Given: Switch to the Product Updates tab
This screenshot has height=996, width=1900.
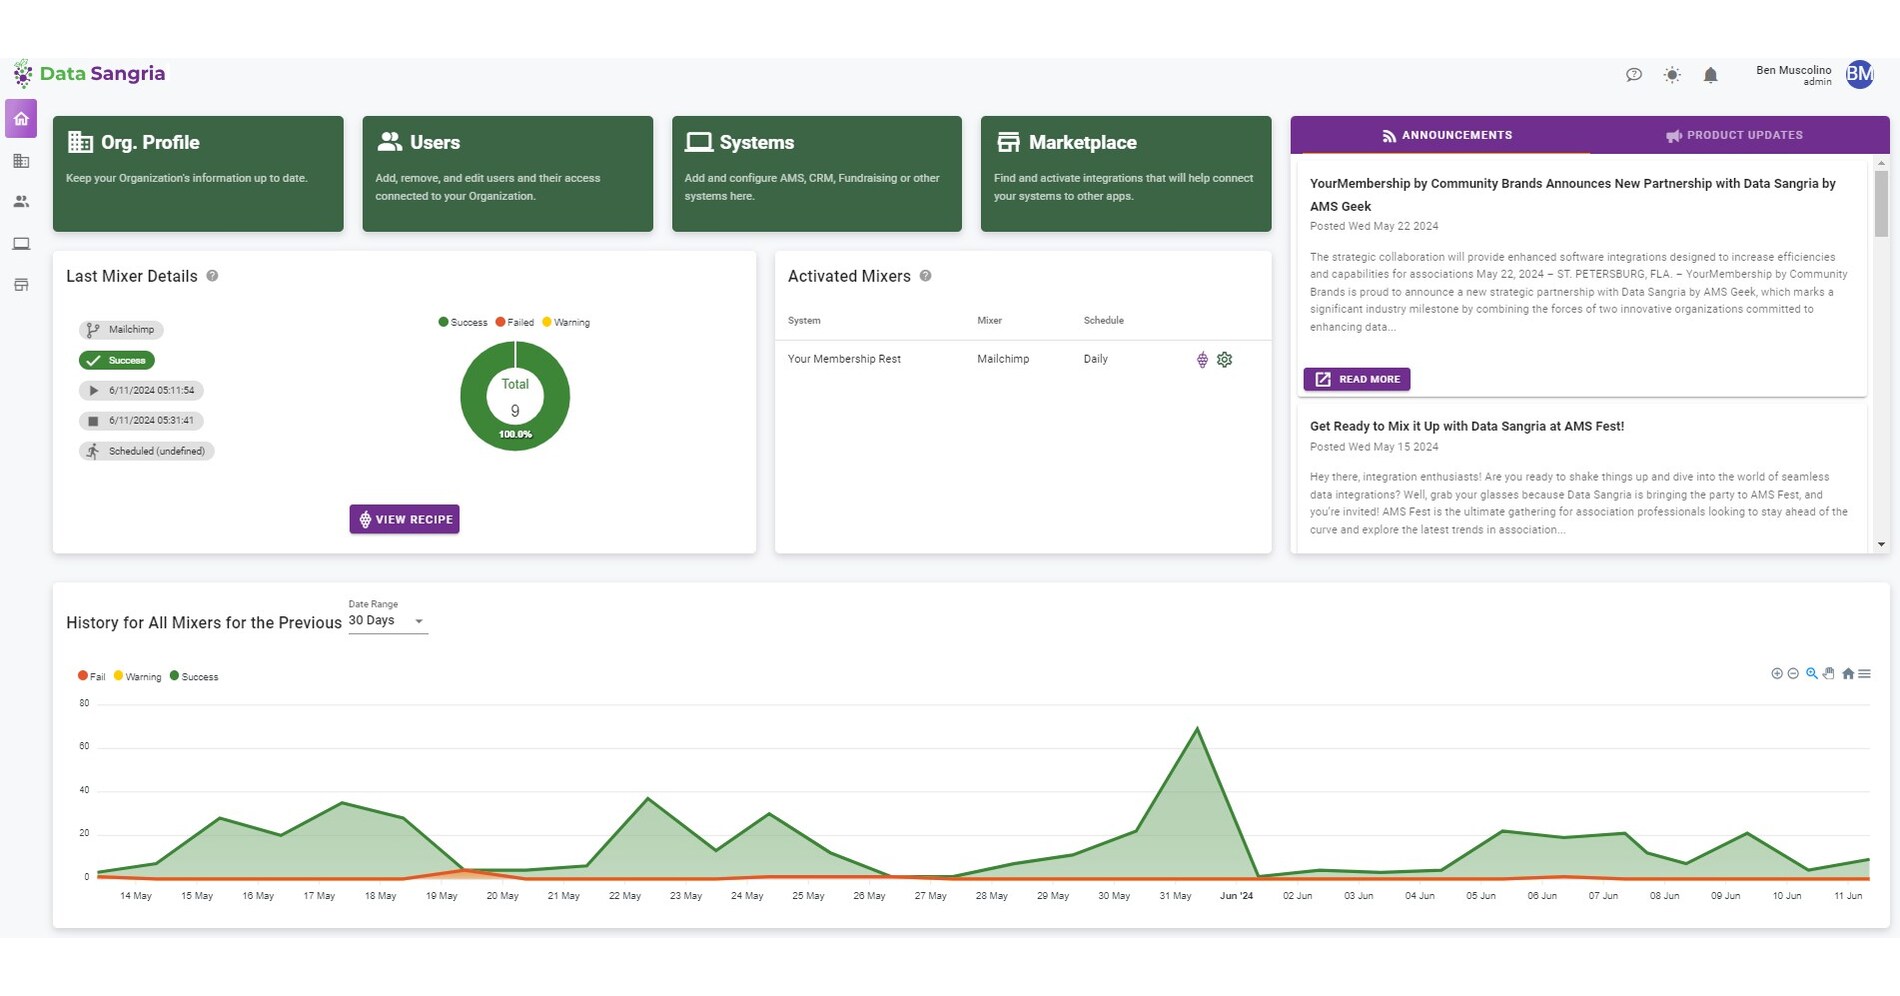Looking at the screenshot, I should click(1735, 135).
